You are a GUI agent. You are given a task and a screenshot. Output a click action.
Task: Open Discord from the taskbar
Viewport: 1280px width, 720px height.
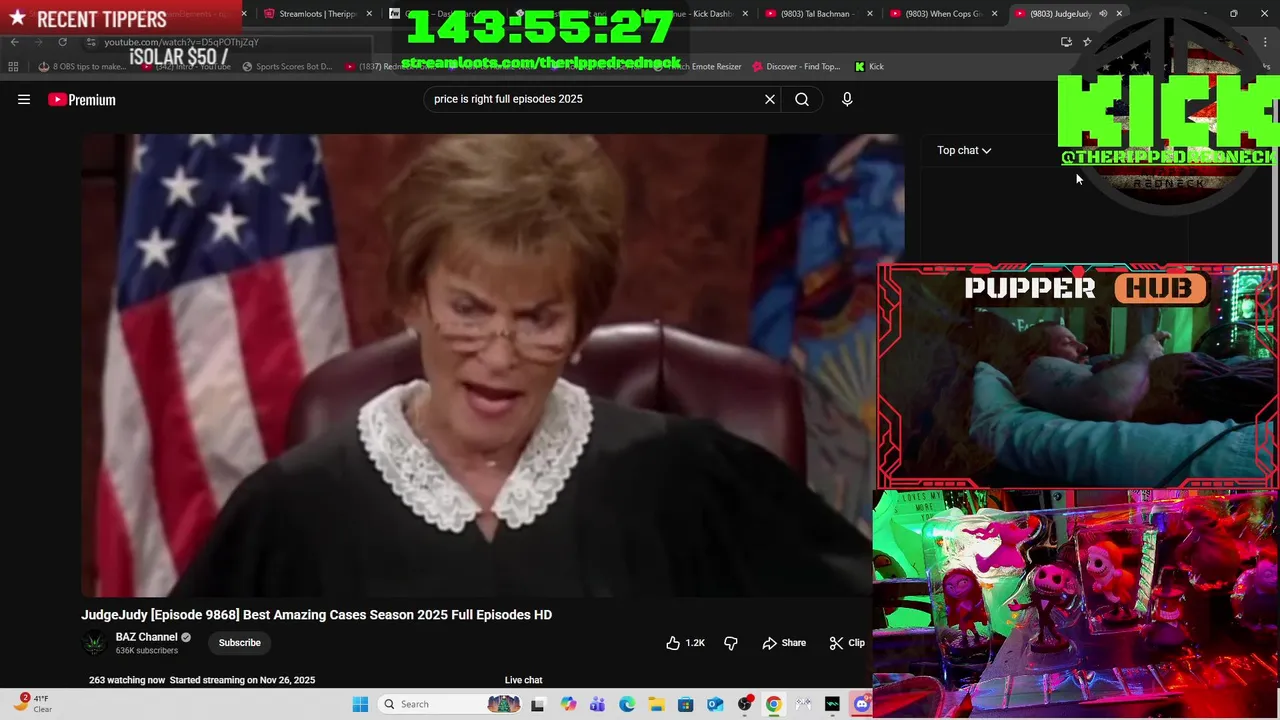click(x=861, y=704)
